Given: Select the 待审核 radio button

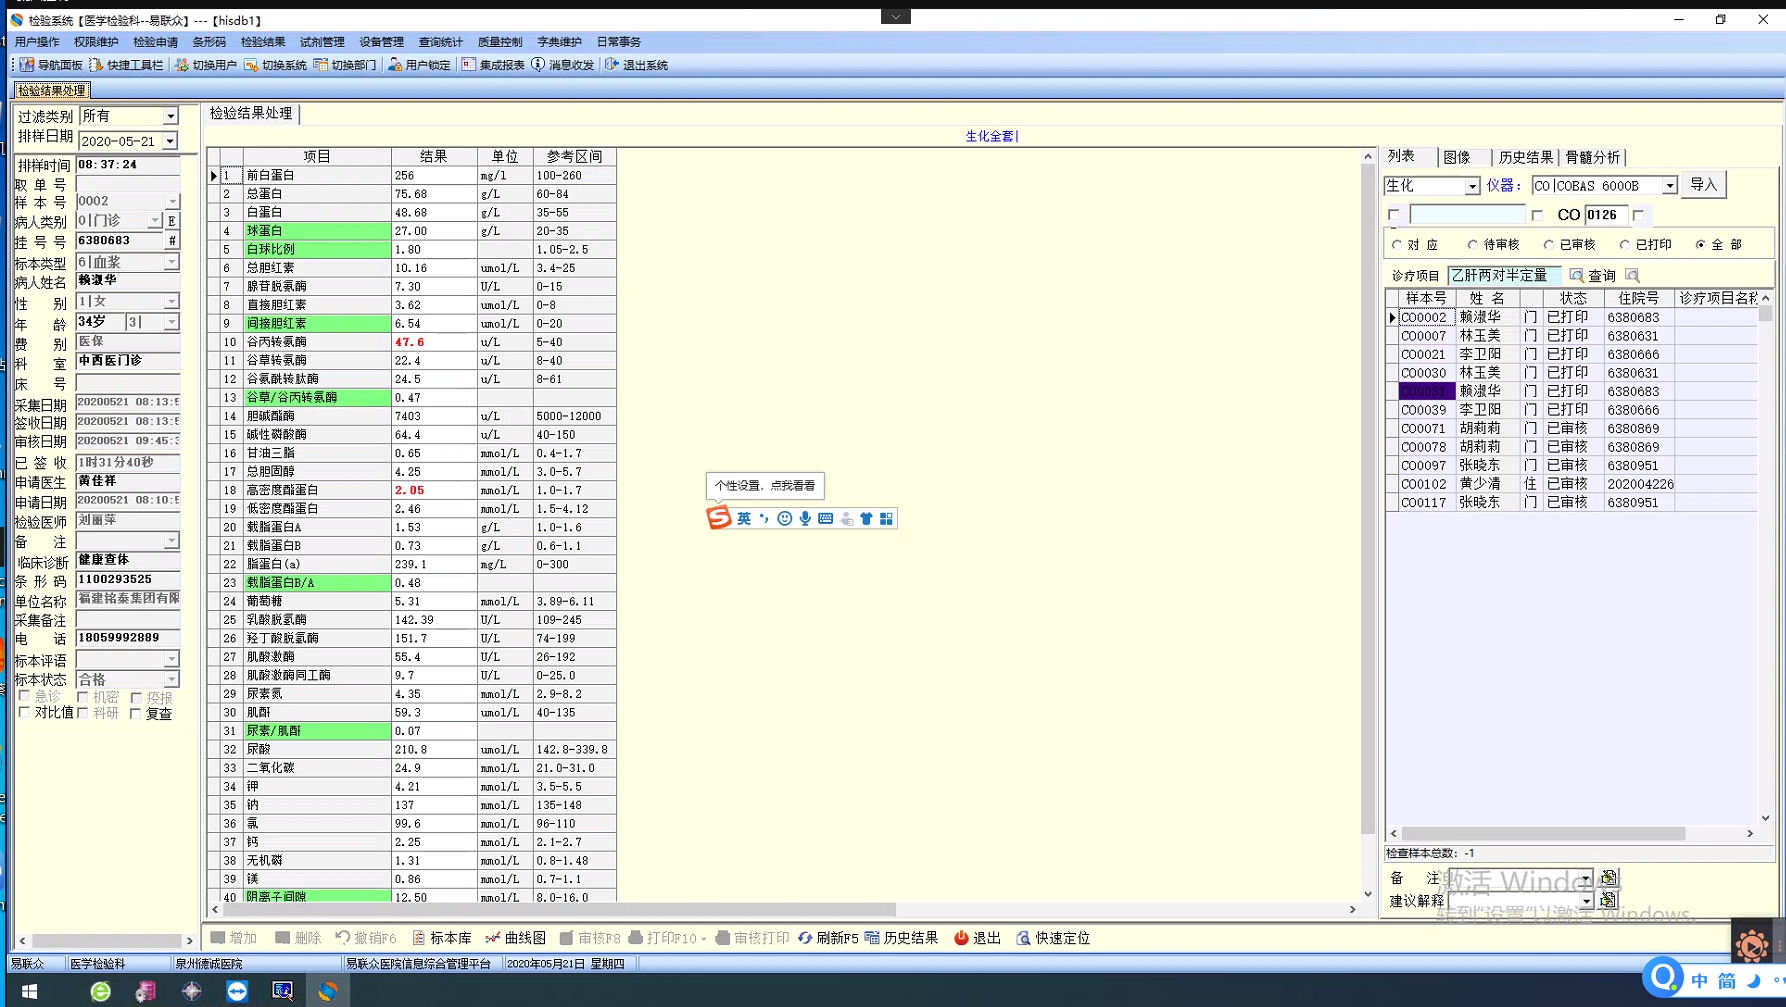Looking at the screenshot, I should [x=1473, y=245].
